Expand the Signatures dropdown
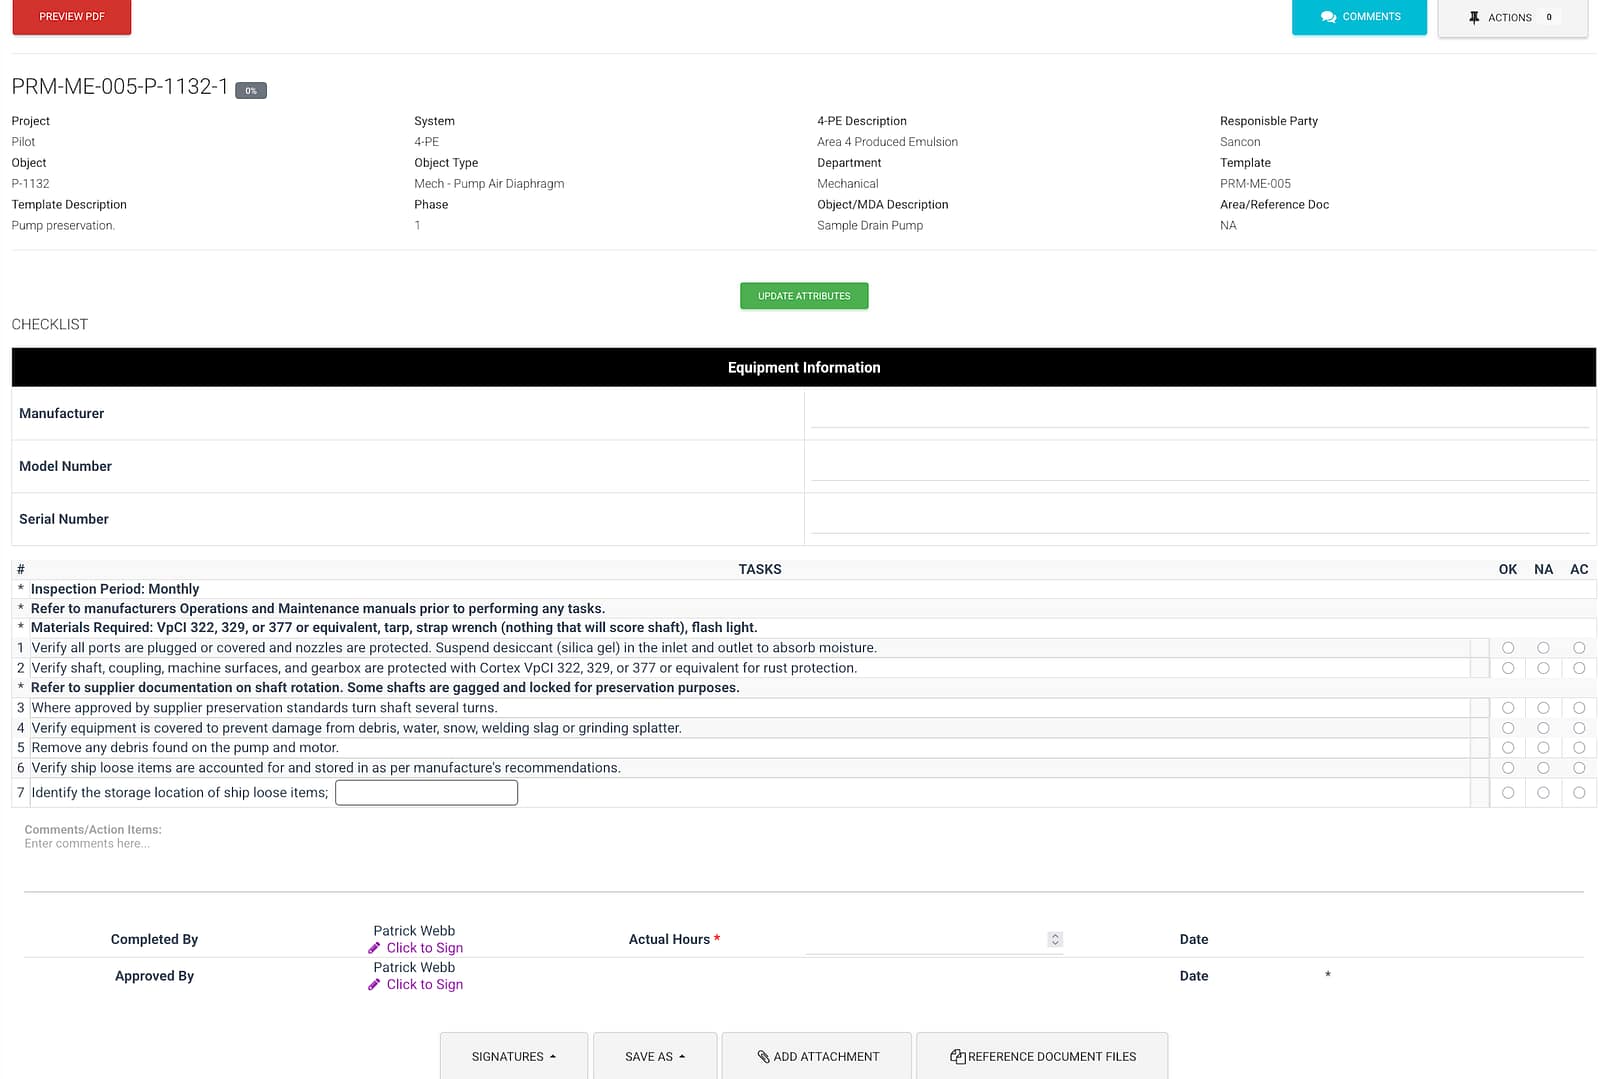Image resolution: width=1607 pixels, height=1079 pixels. tap(513, 1057)
